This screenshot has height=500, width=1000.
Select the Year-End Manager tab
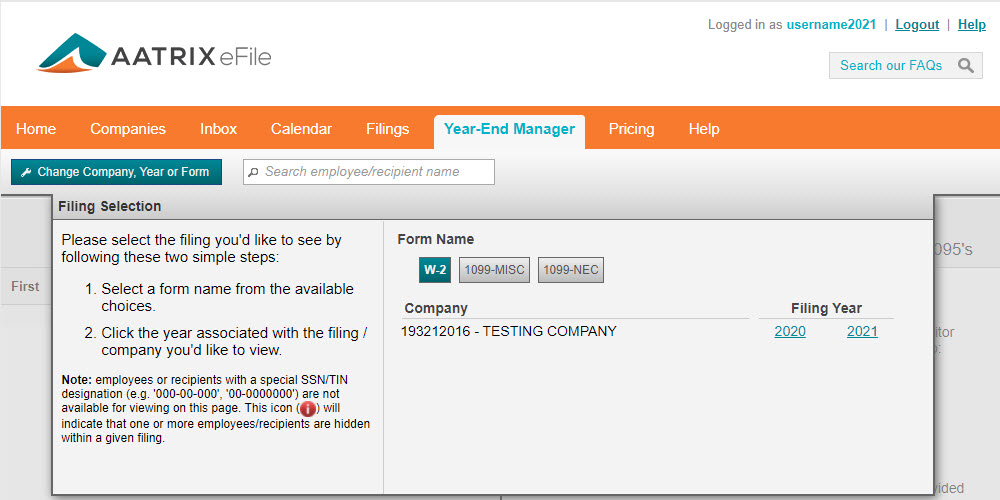pos(509,129)
